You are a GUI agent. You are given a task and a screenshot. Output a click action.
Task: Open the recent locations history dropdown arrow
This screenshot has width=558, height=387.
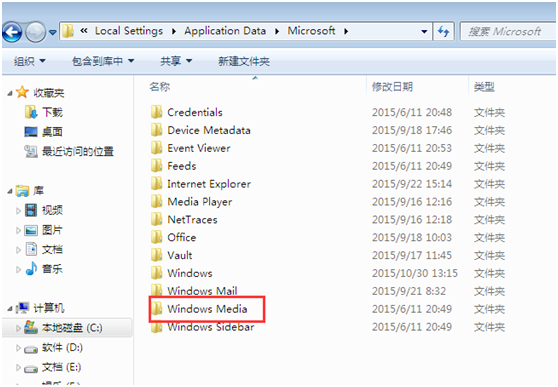pyautogui.click(x=53, y=32)
